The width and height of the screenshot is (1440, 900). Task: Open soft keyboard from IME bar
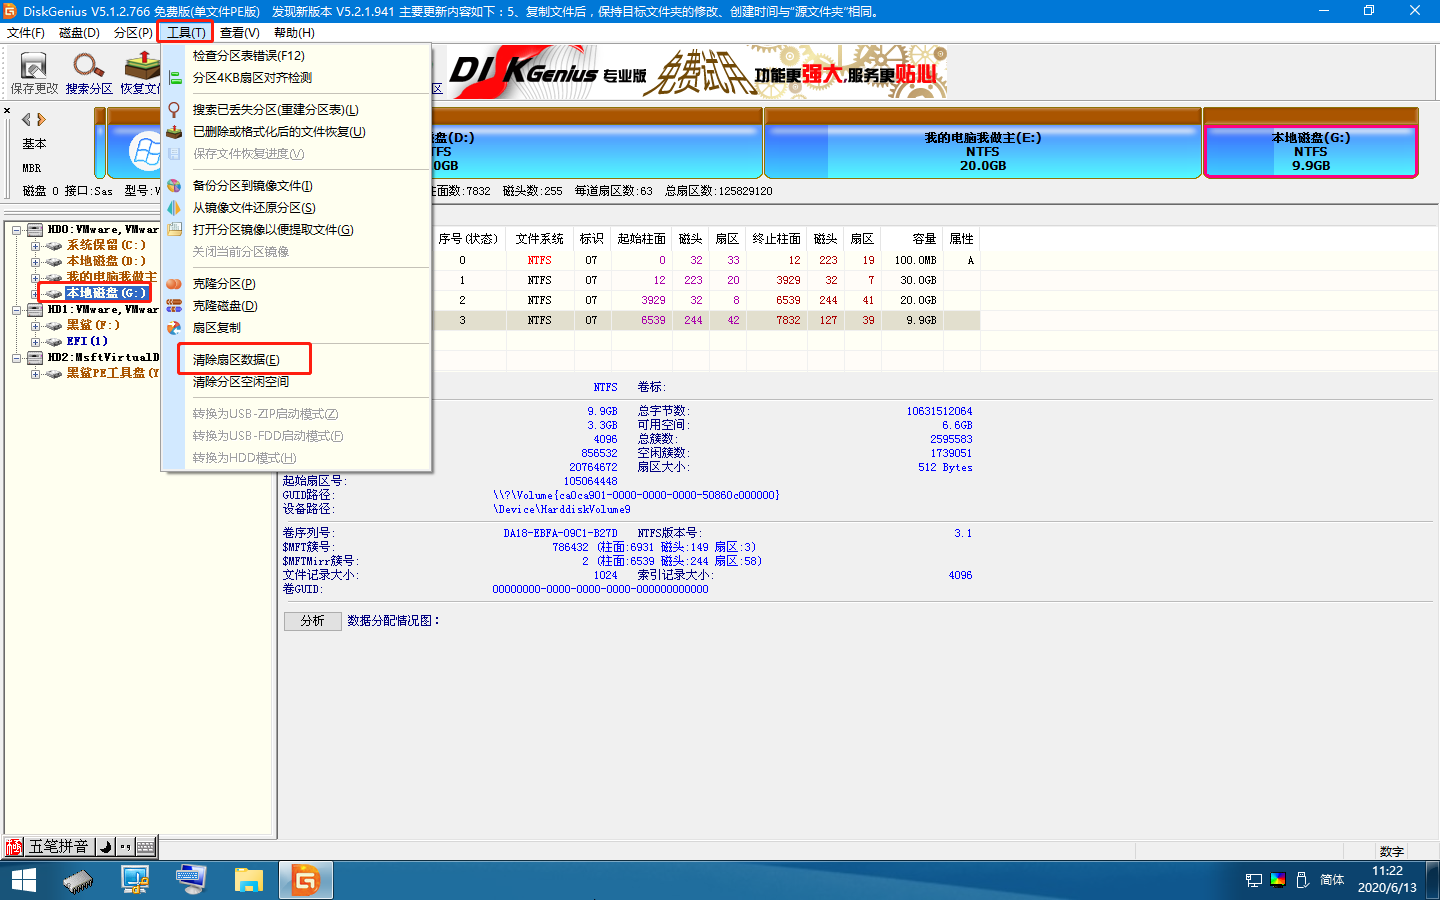point(146,847)
